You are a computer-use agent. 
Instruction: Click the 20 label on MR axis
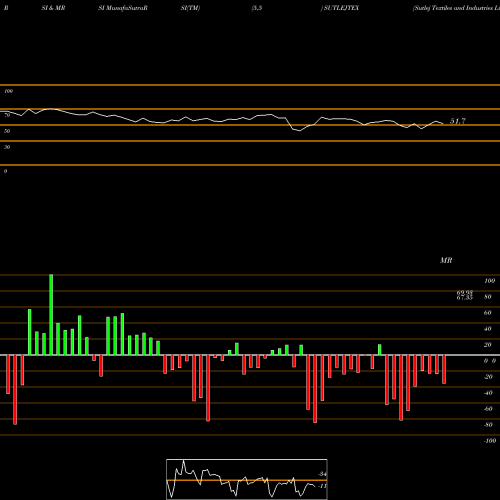point(488,345)
